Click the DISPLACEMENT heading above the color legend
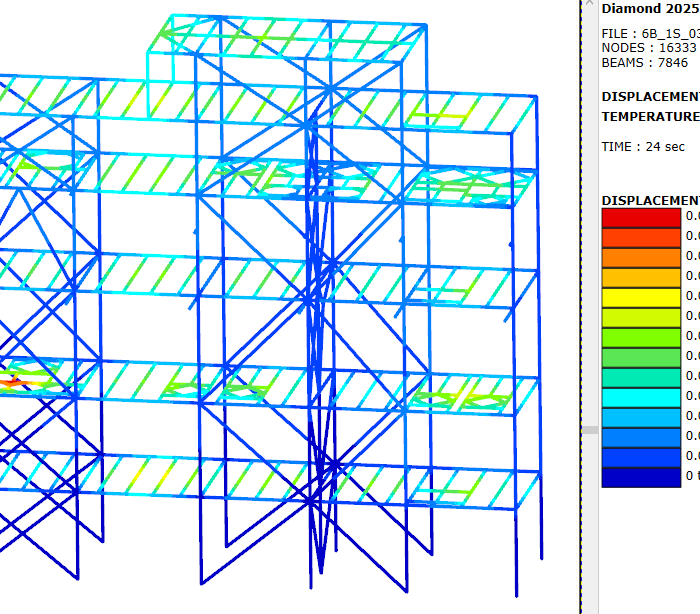This screenshot has height=614, width=700. (650, 199)
